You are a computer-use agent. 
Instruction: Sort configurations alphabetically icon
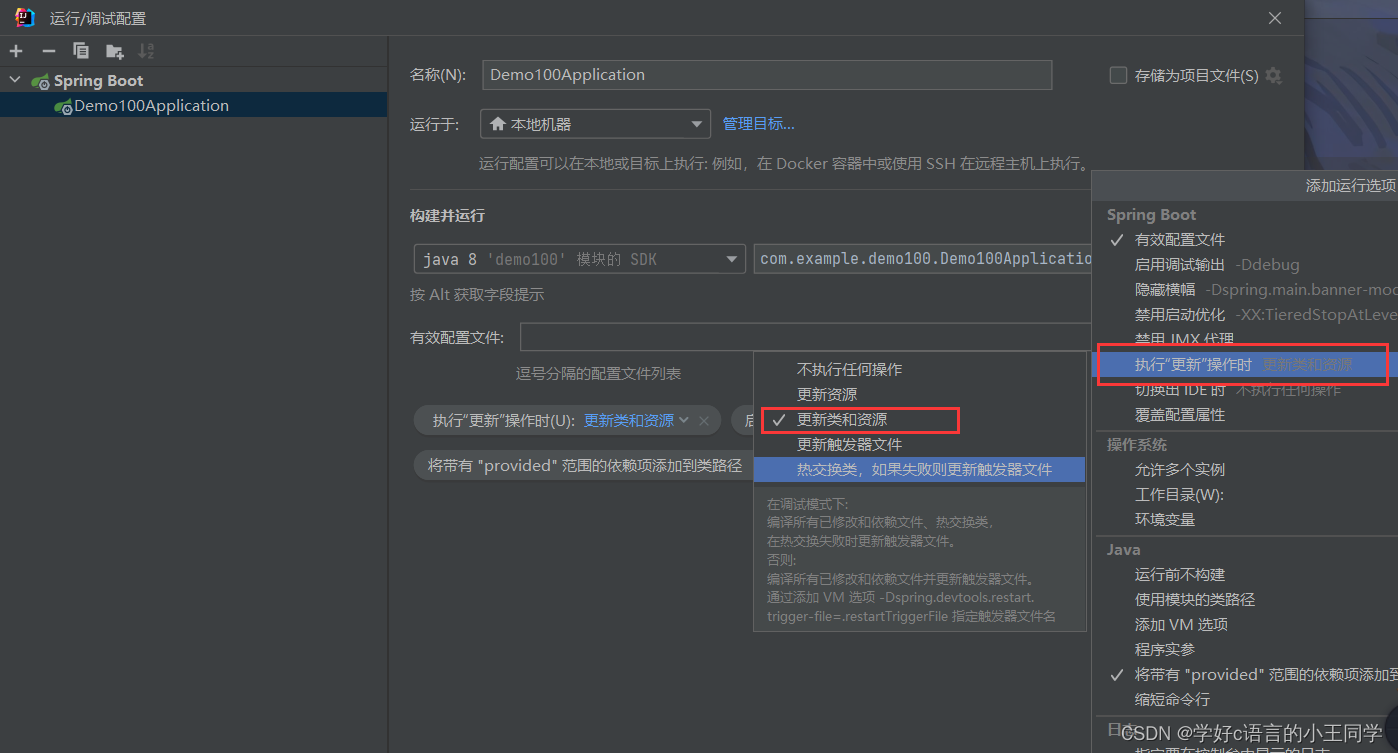click(146, 51)
